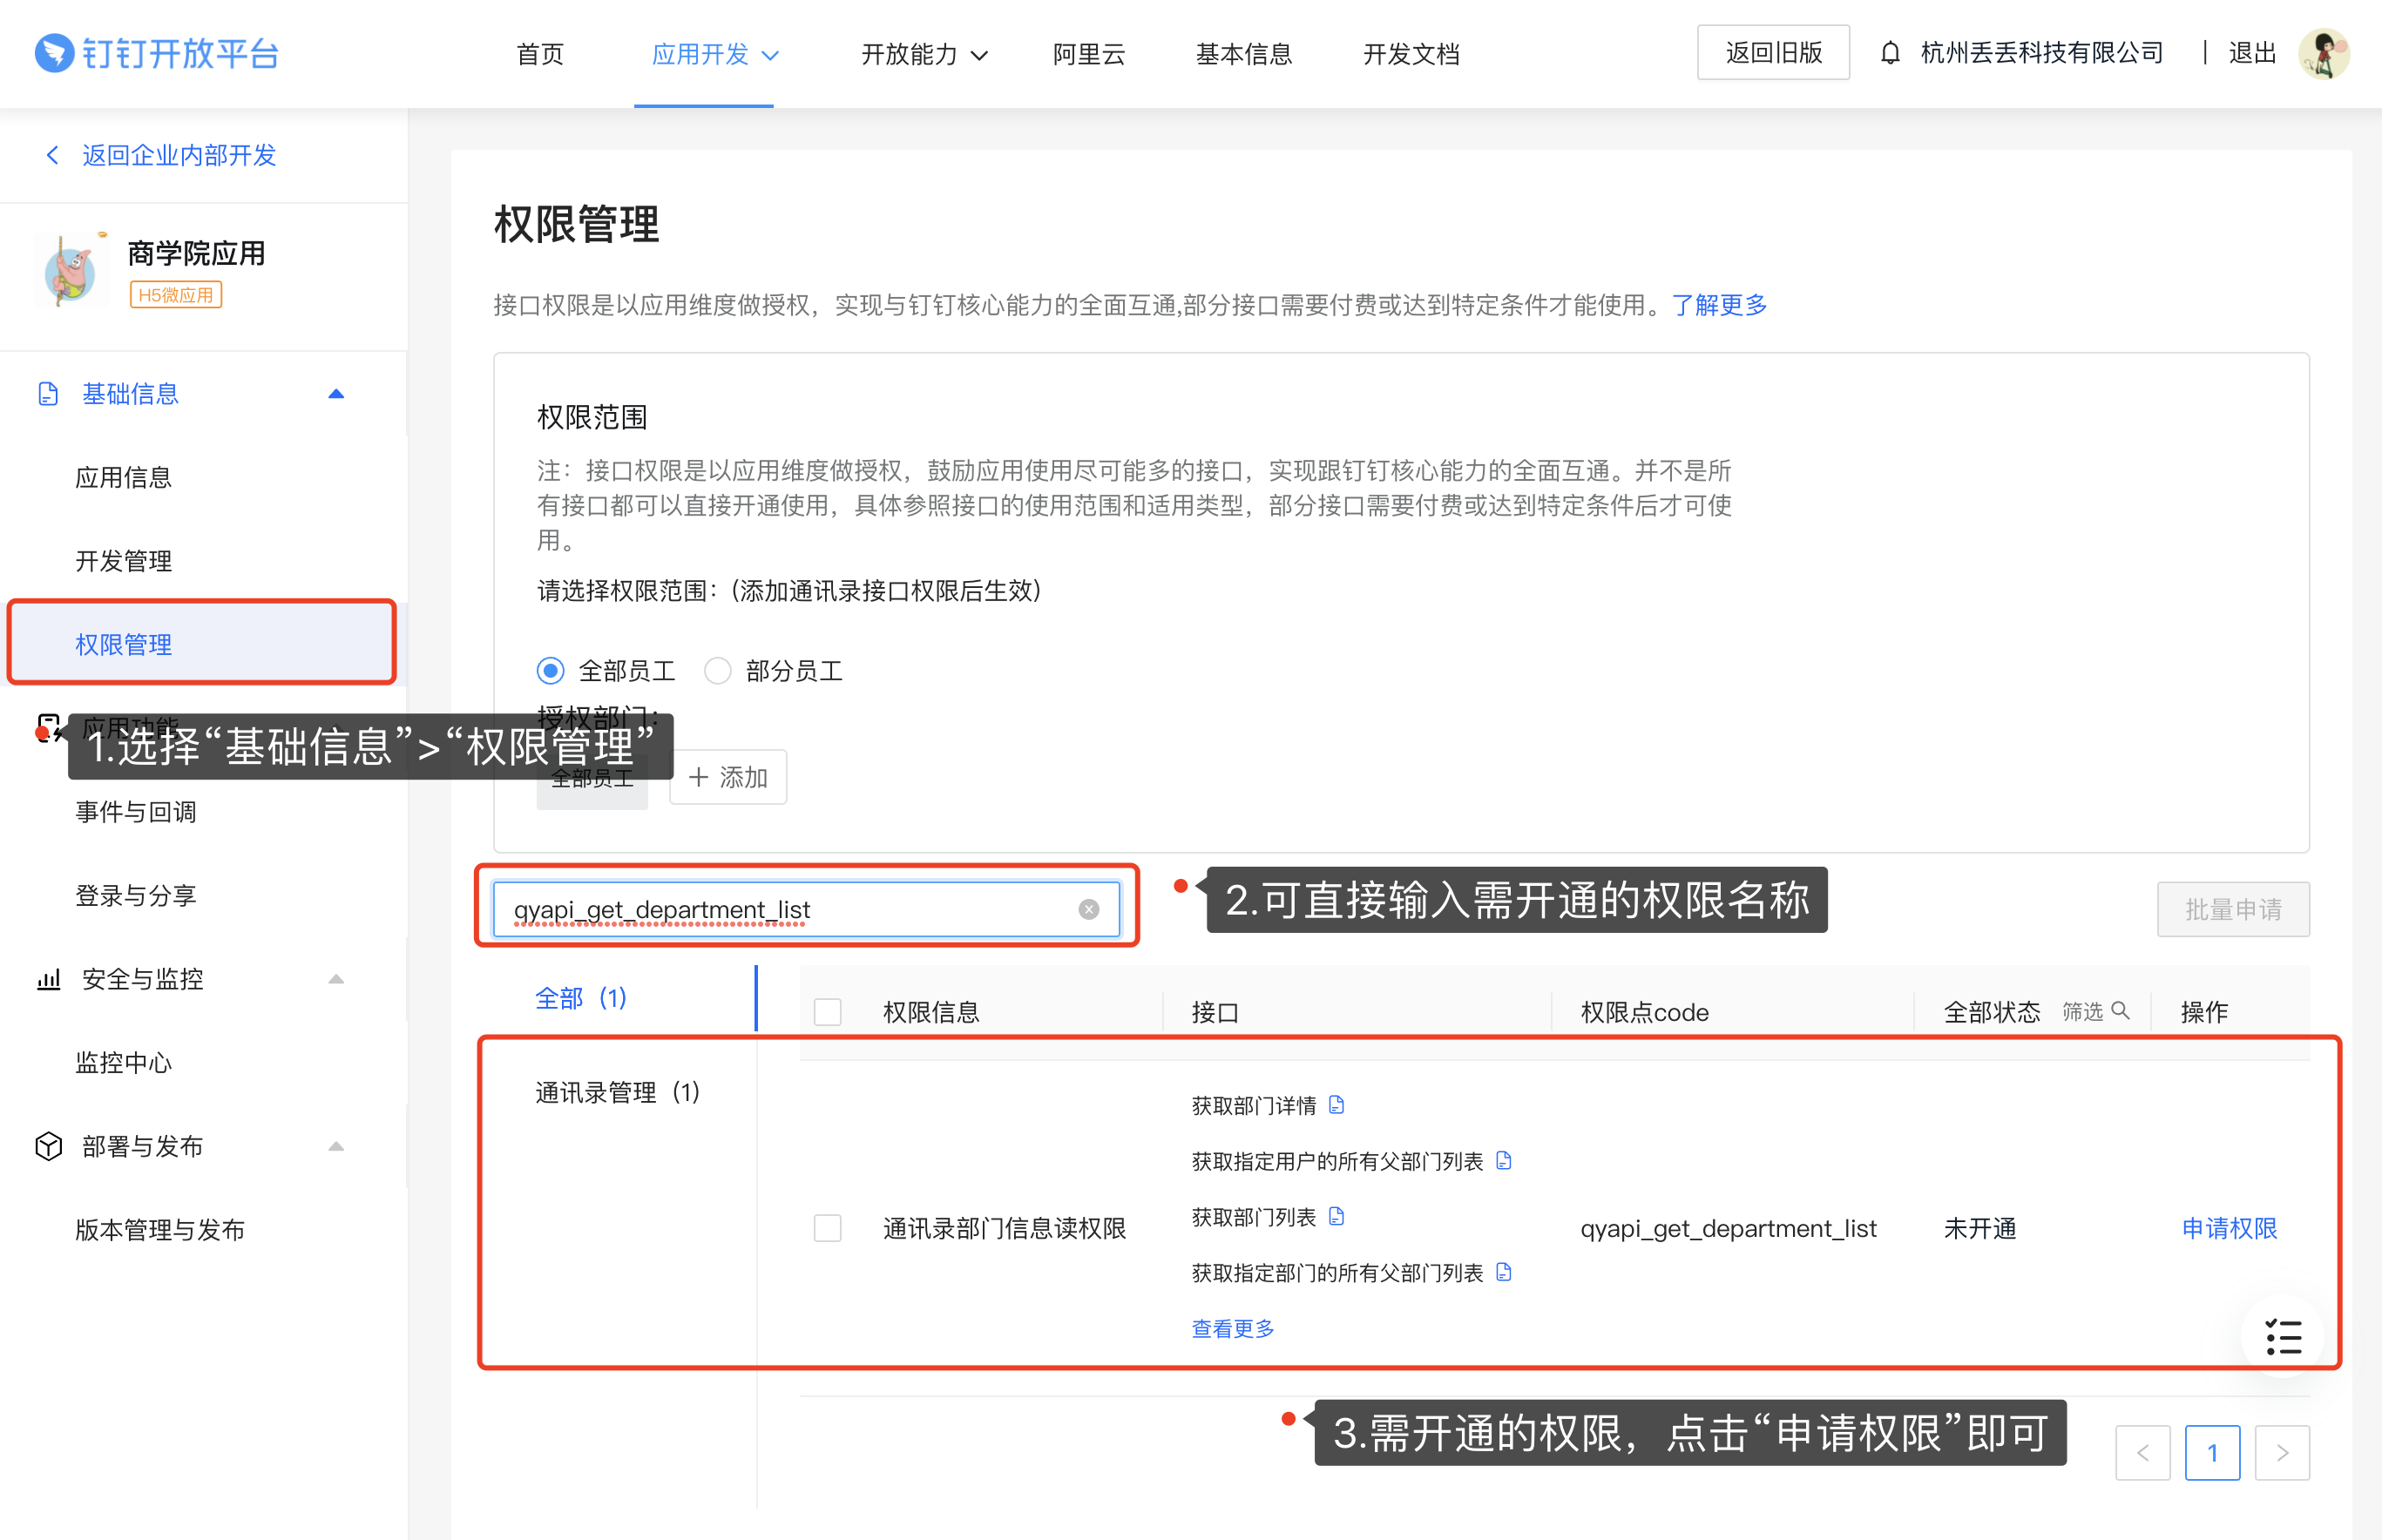The image size is (2382, 1540).
Task: Click the H5微应用 tag
Action: tap(176, 295)
